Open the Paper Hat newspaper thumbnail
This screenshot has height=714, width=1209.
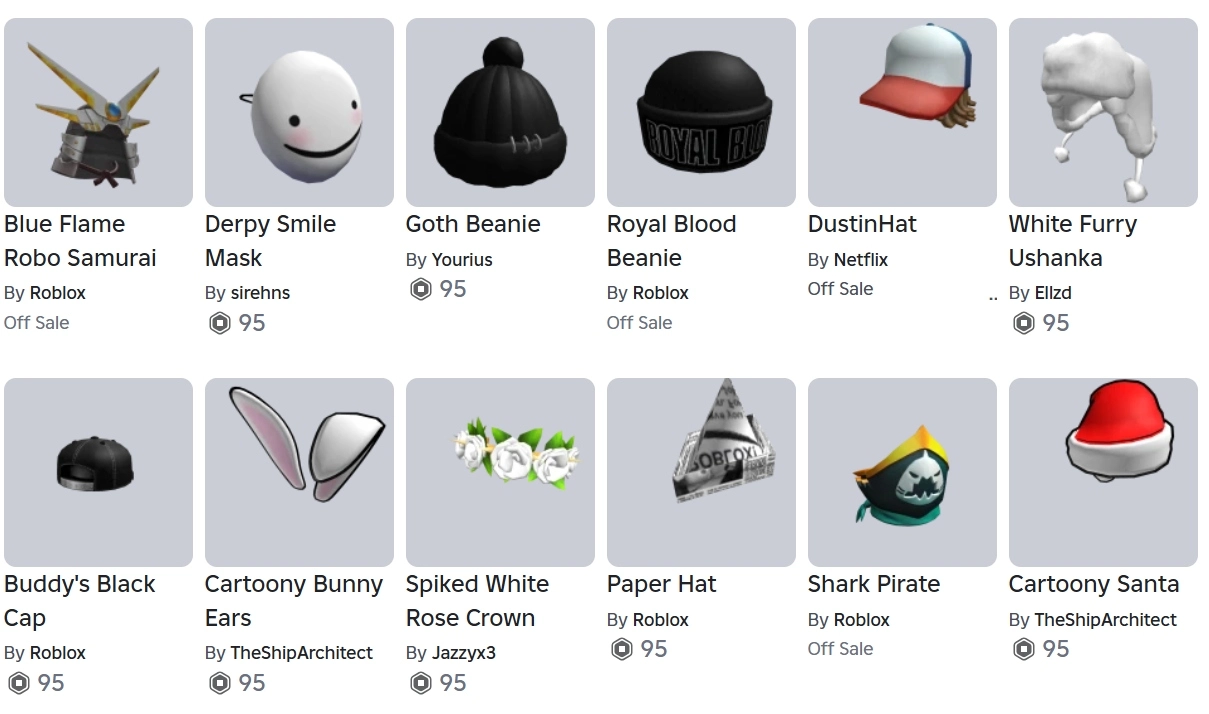(701, 472)
